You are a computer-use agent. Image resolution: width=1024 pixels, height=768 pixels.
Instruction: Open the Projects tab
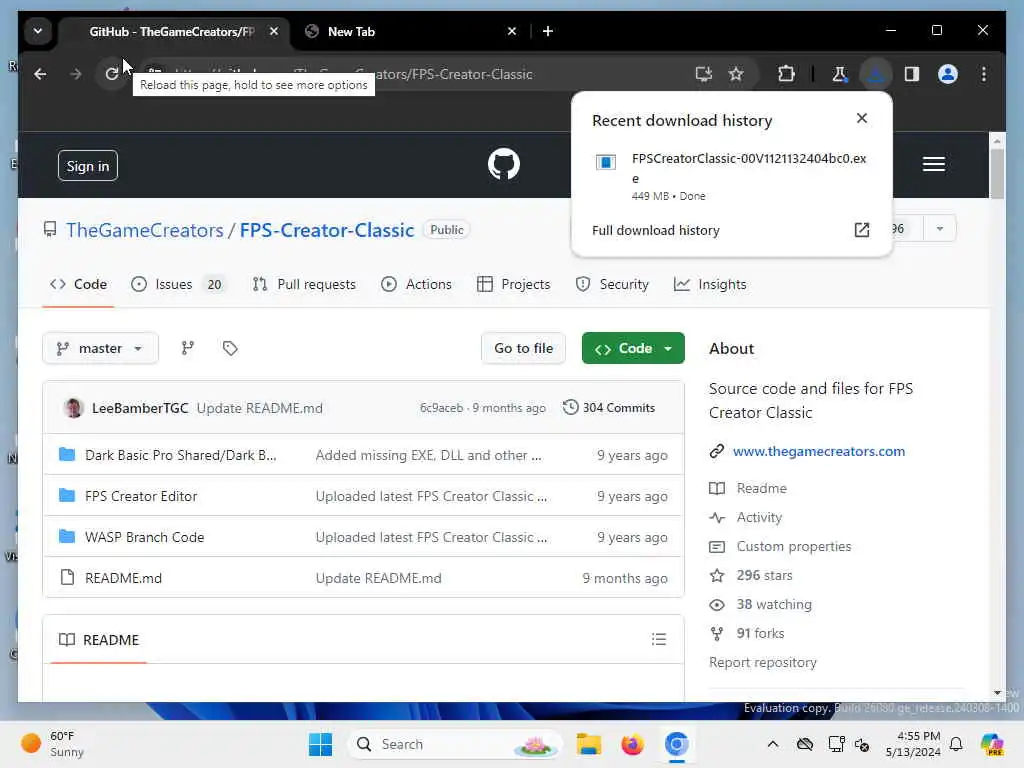[514, 284]
